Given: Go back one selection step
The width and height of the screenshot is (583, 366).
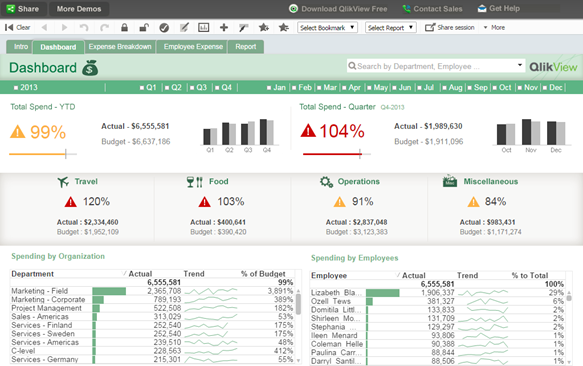Looking at the screenshot, I should 45,28.
